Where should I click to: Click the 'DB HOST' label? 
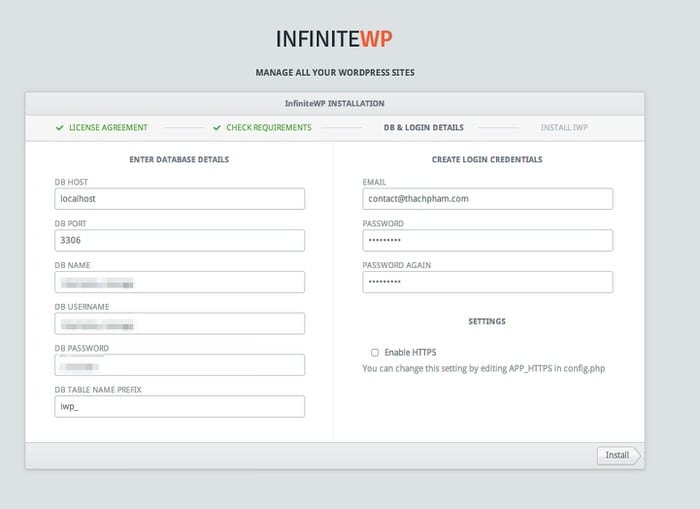click(x=71, y=182)
